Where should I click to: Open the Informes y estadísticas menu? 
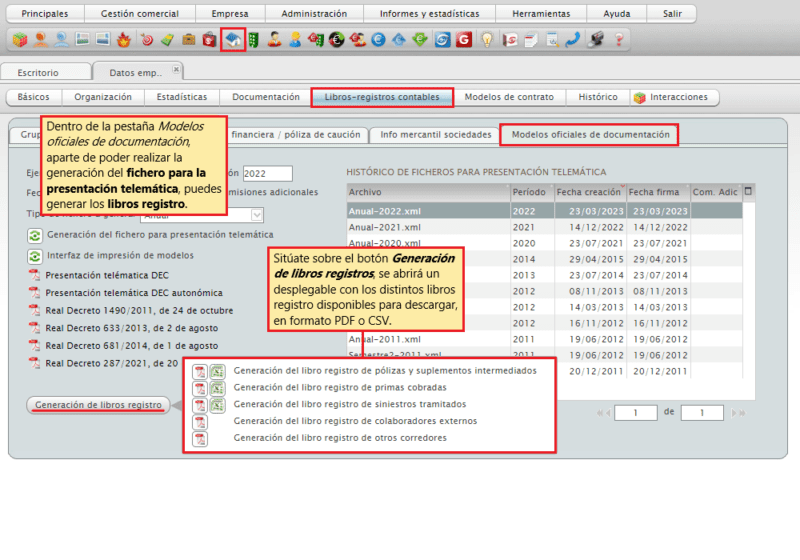422,14
